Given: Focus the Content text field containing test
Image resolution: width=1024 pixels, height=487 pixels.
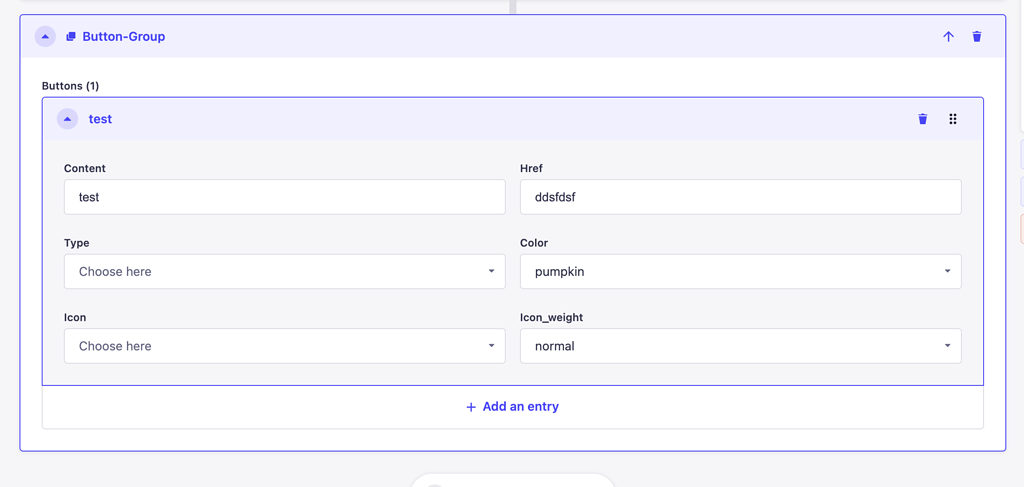Looking at the screenshot, I should 285,196.
